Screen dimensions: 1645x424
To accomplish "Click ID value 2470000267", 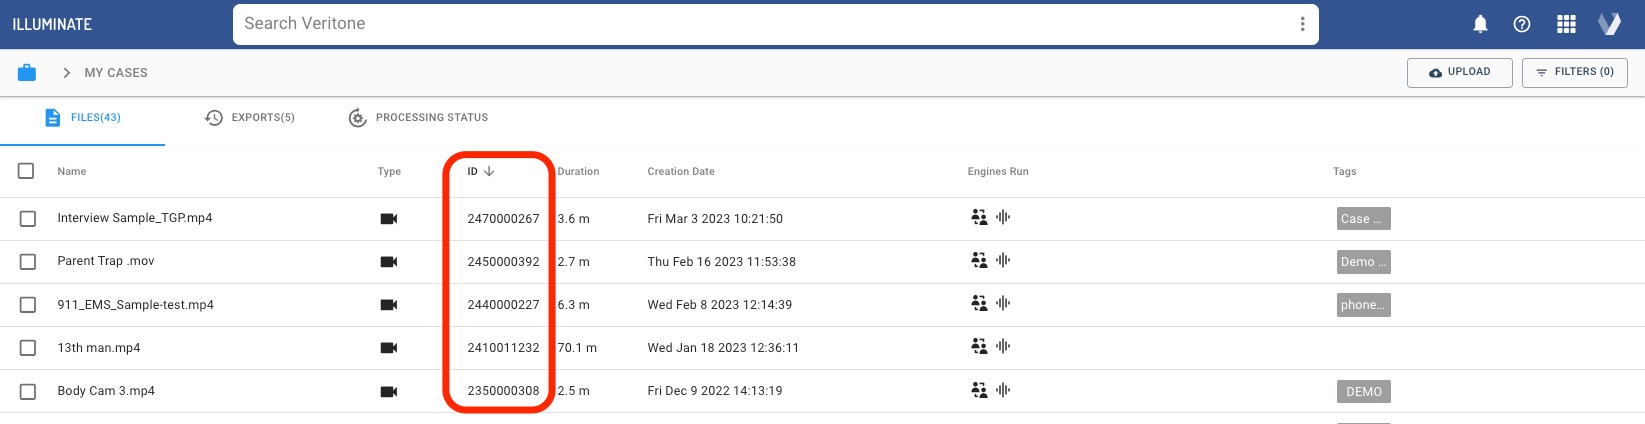I will pos(503,219).
